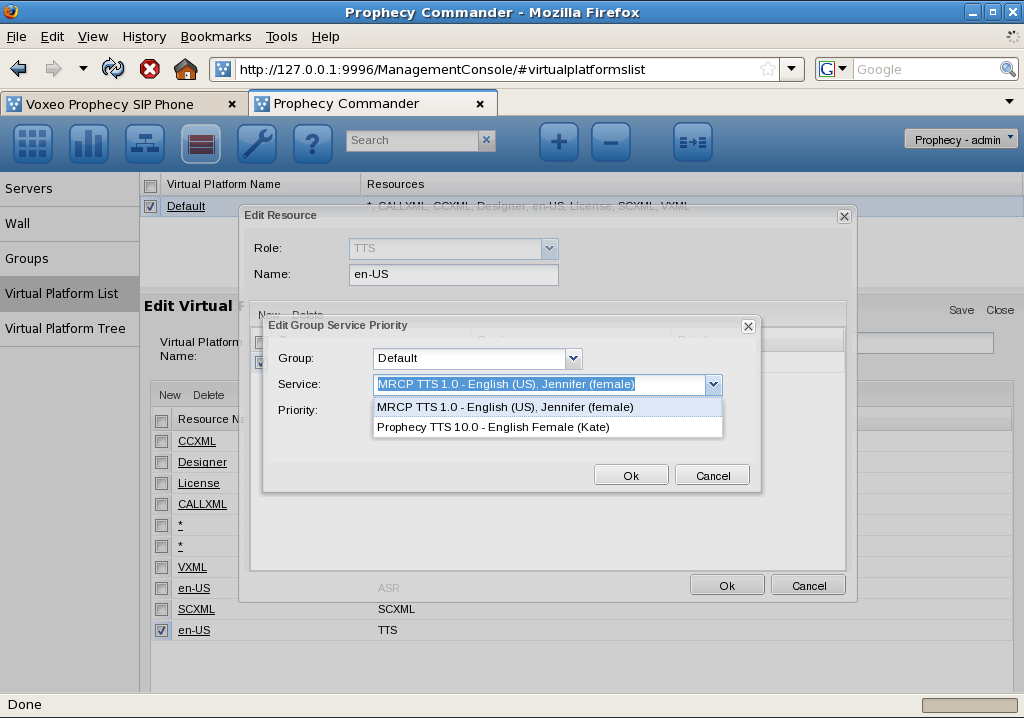Open the Virtual Platform Tree sidebar item
This screenshot has width=1024, height=718.
point(69,329)
